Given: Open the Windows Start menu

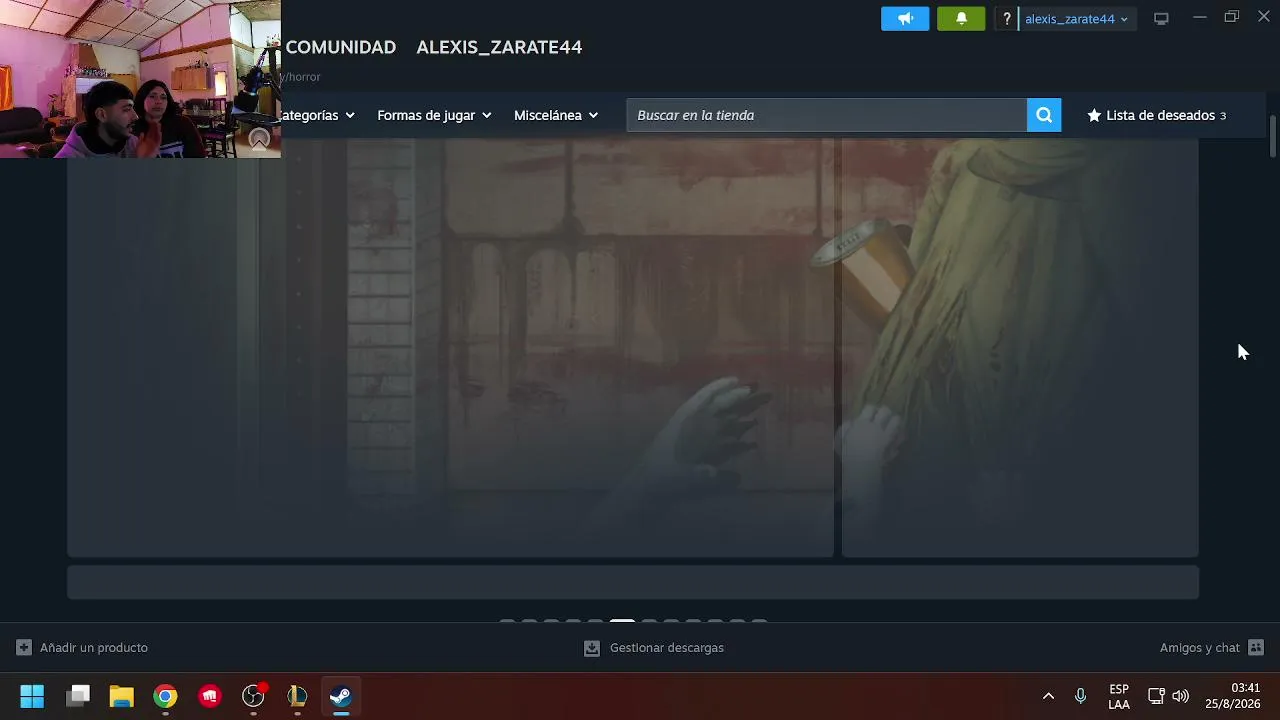Looking at the screenshot, I should (x=32, y=696).
